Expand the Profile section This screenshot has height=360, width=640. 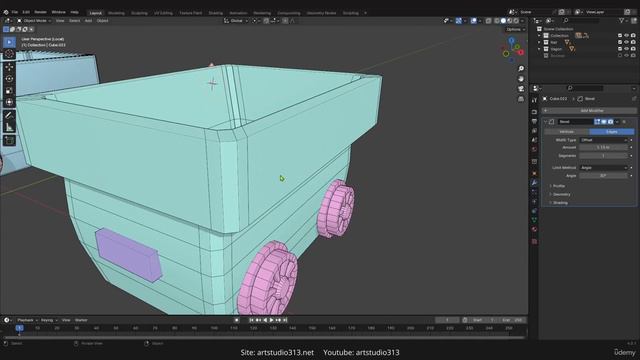(x=558, y=186)
